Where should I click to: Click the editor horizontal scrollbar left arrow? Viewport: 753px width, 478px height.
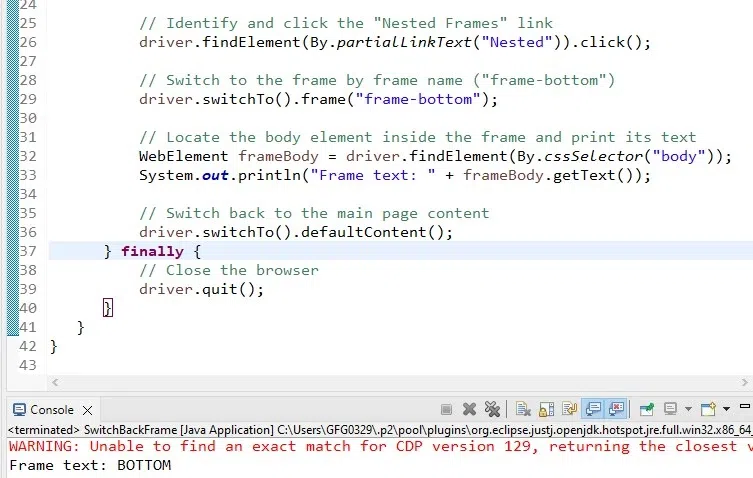point(56,382)
